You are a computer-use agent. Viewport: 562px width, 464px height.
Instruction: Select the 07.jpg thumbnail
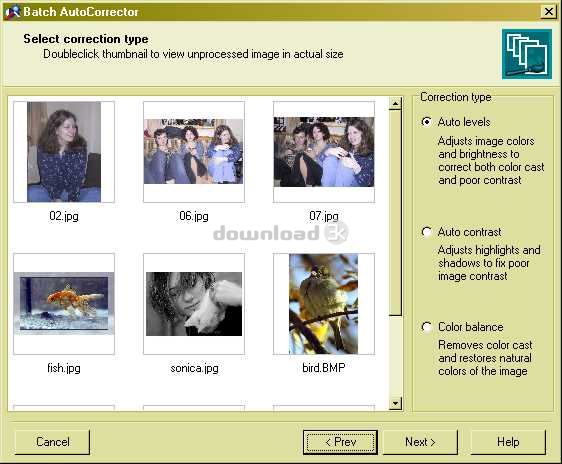pos(324,152)
